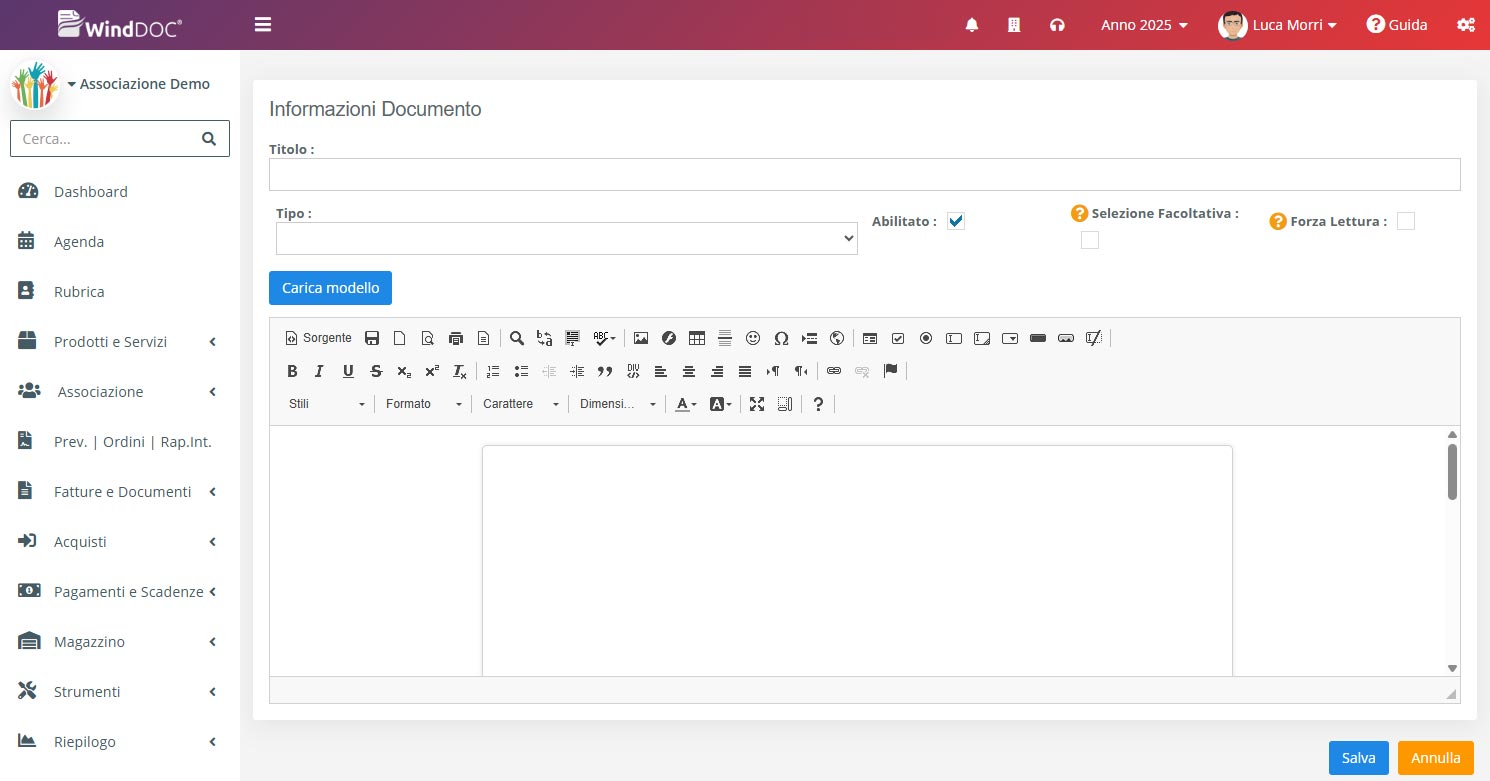
Task: Open the Formato dropdown in the editor
Action: point(424,404)
